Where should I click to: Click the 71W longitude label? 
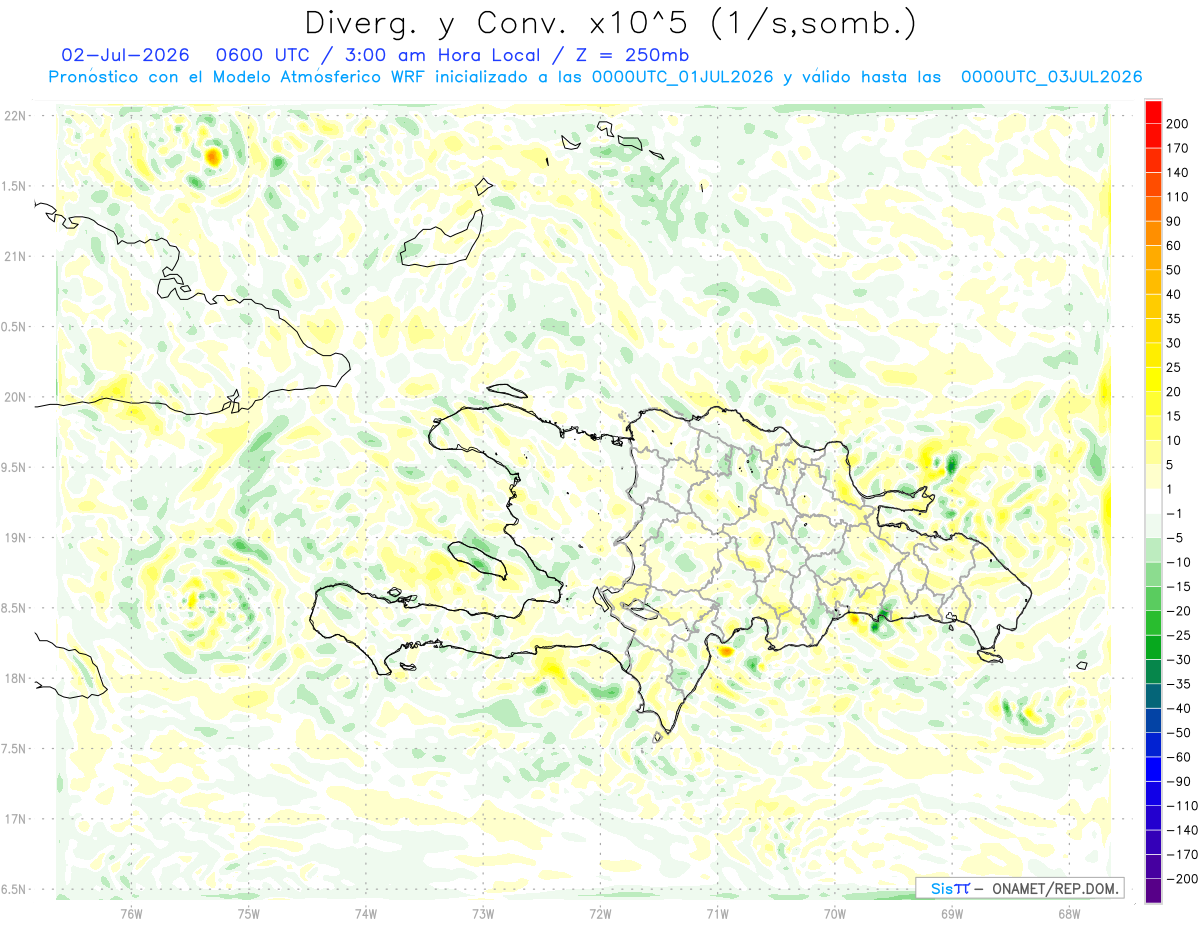click(x=717, y=912)
